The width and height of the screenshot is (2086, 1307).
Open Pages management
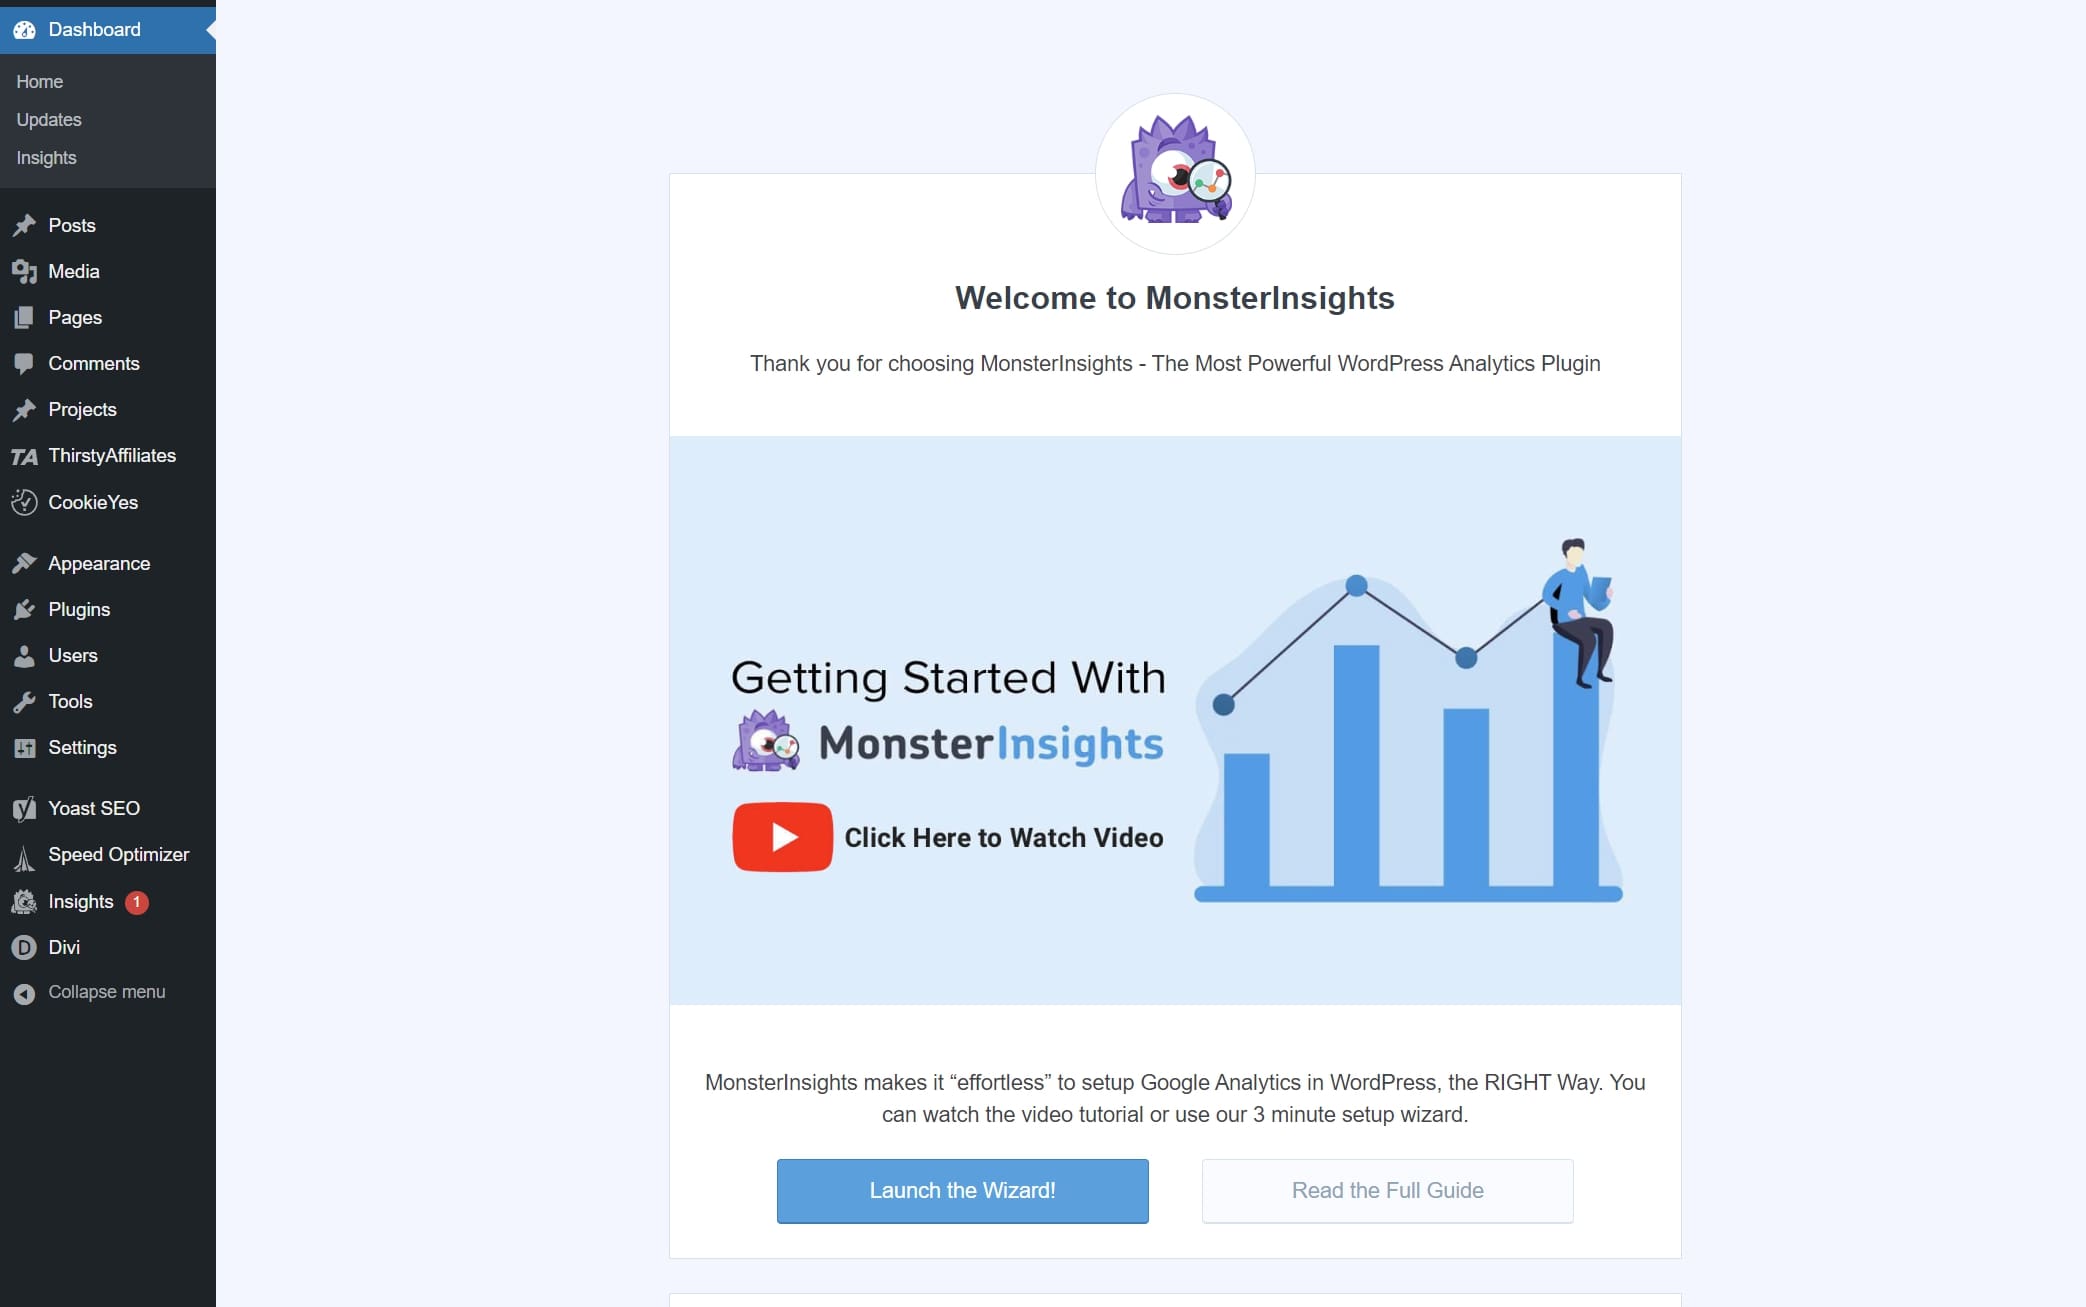coord(74,316)
